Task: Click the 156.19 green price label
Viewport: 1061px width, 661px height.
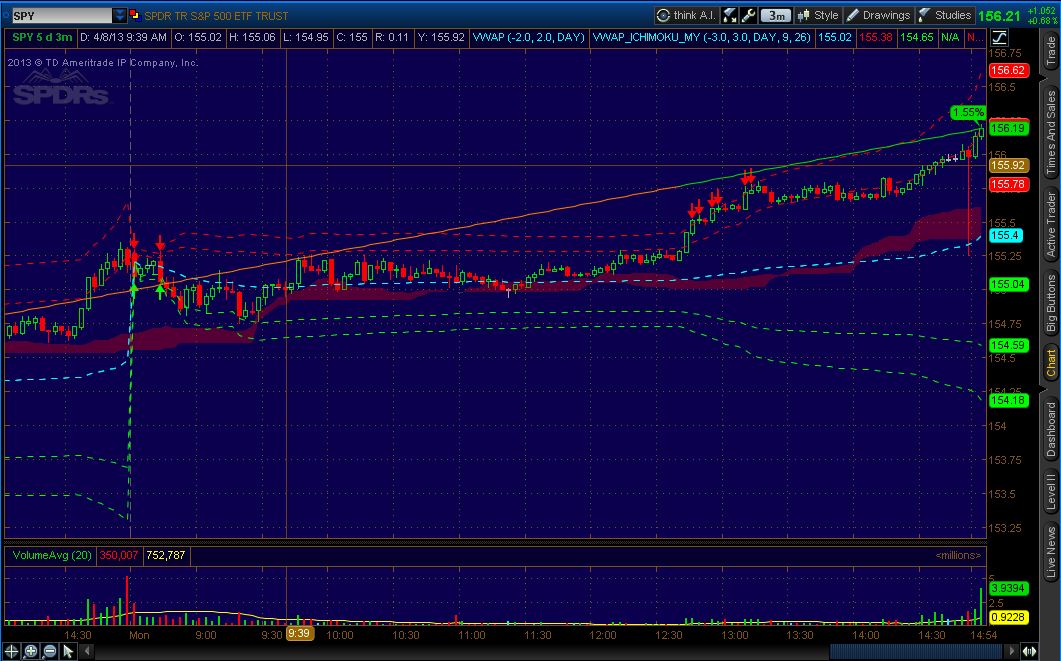Action: tap(1008, 128)
